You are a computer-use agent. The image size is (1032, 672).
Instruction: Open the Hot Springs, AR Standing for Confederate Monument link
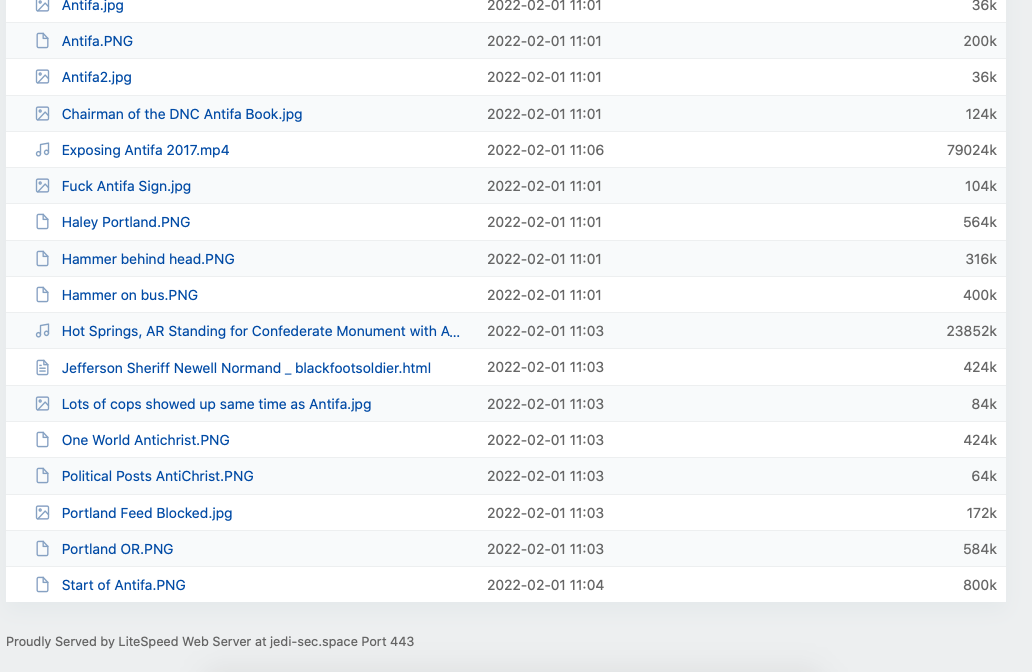(x=261, y=331)
